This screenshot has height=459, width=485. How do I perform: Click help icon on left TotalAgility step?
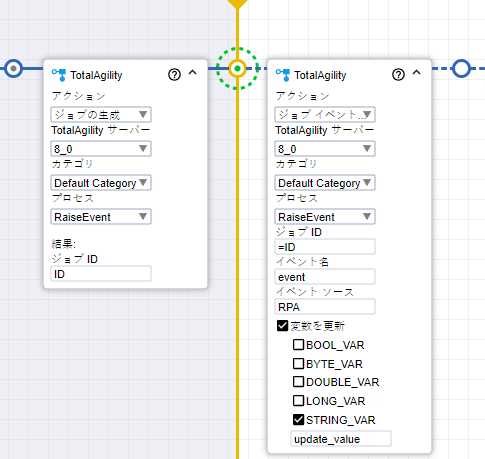coord(174,74)
